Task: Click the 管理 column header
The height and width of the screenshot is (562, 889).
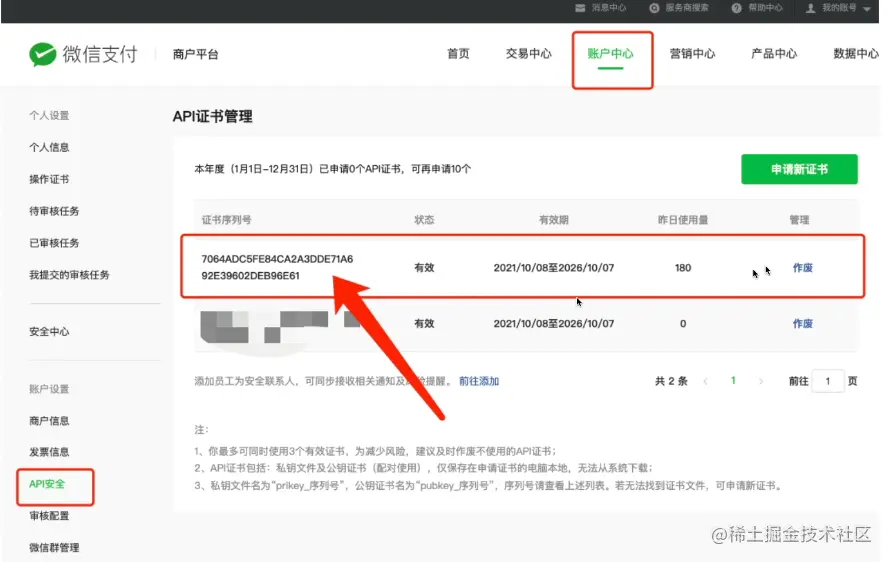Action: (799, 220)
